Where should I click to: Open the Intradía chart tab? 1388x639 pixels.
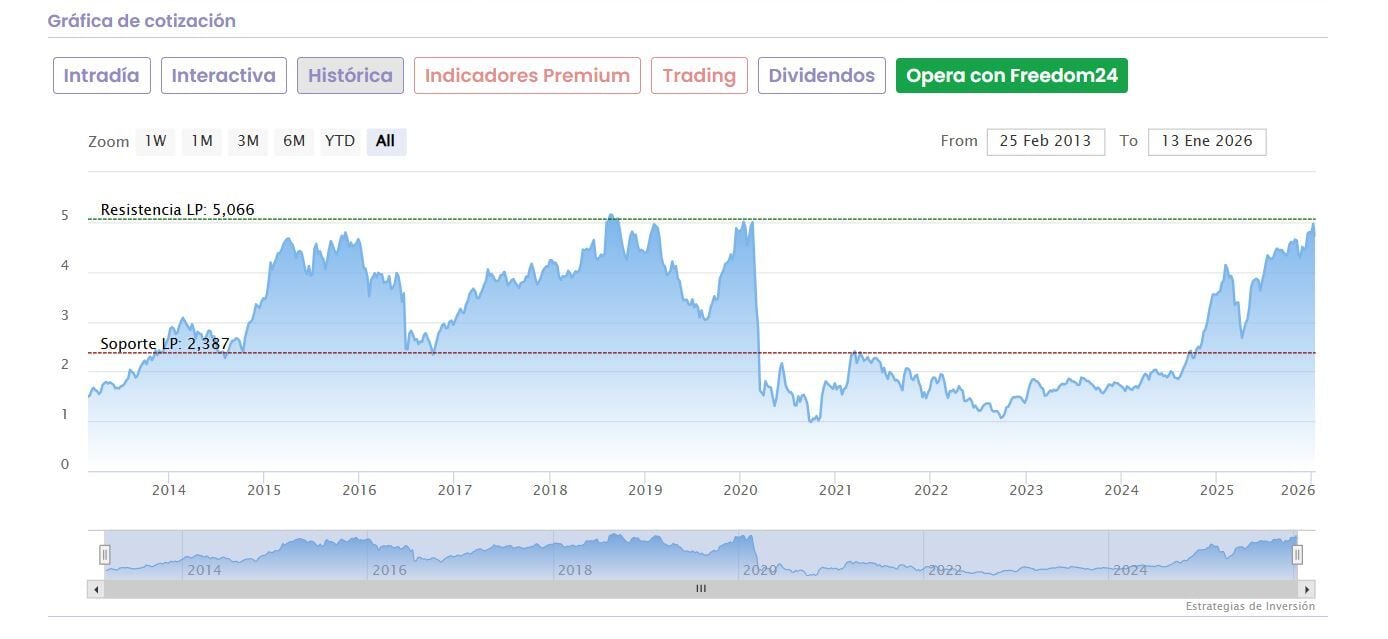point(102,75)
